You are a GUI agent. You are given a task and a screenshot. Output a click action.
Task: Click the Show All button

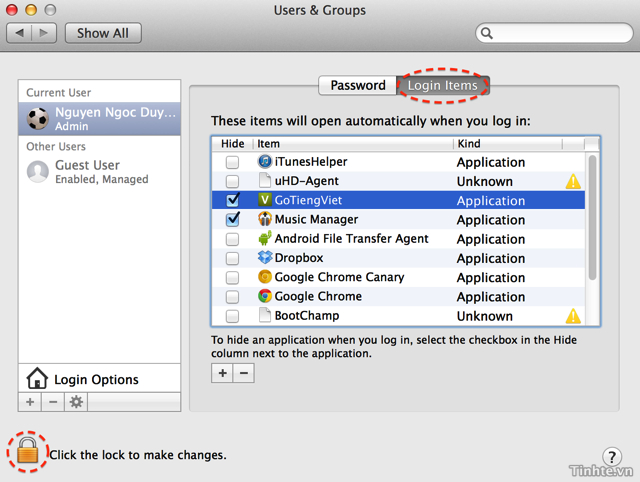(x=103, y=33)
